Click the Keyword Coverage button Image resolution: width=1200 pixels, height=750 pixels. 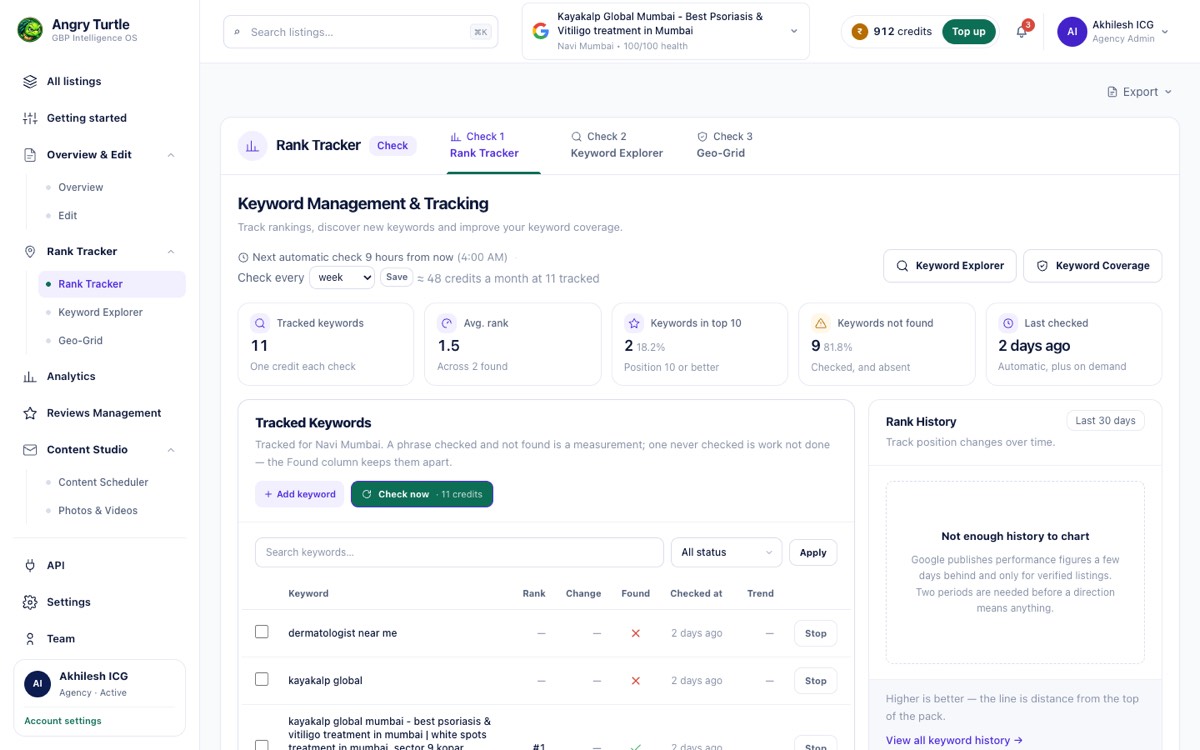pos(1093,266)
